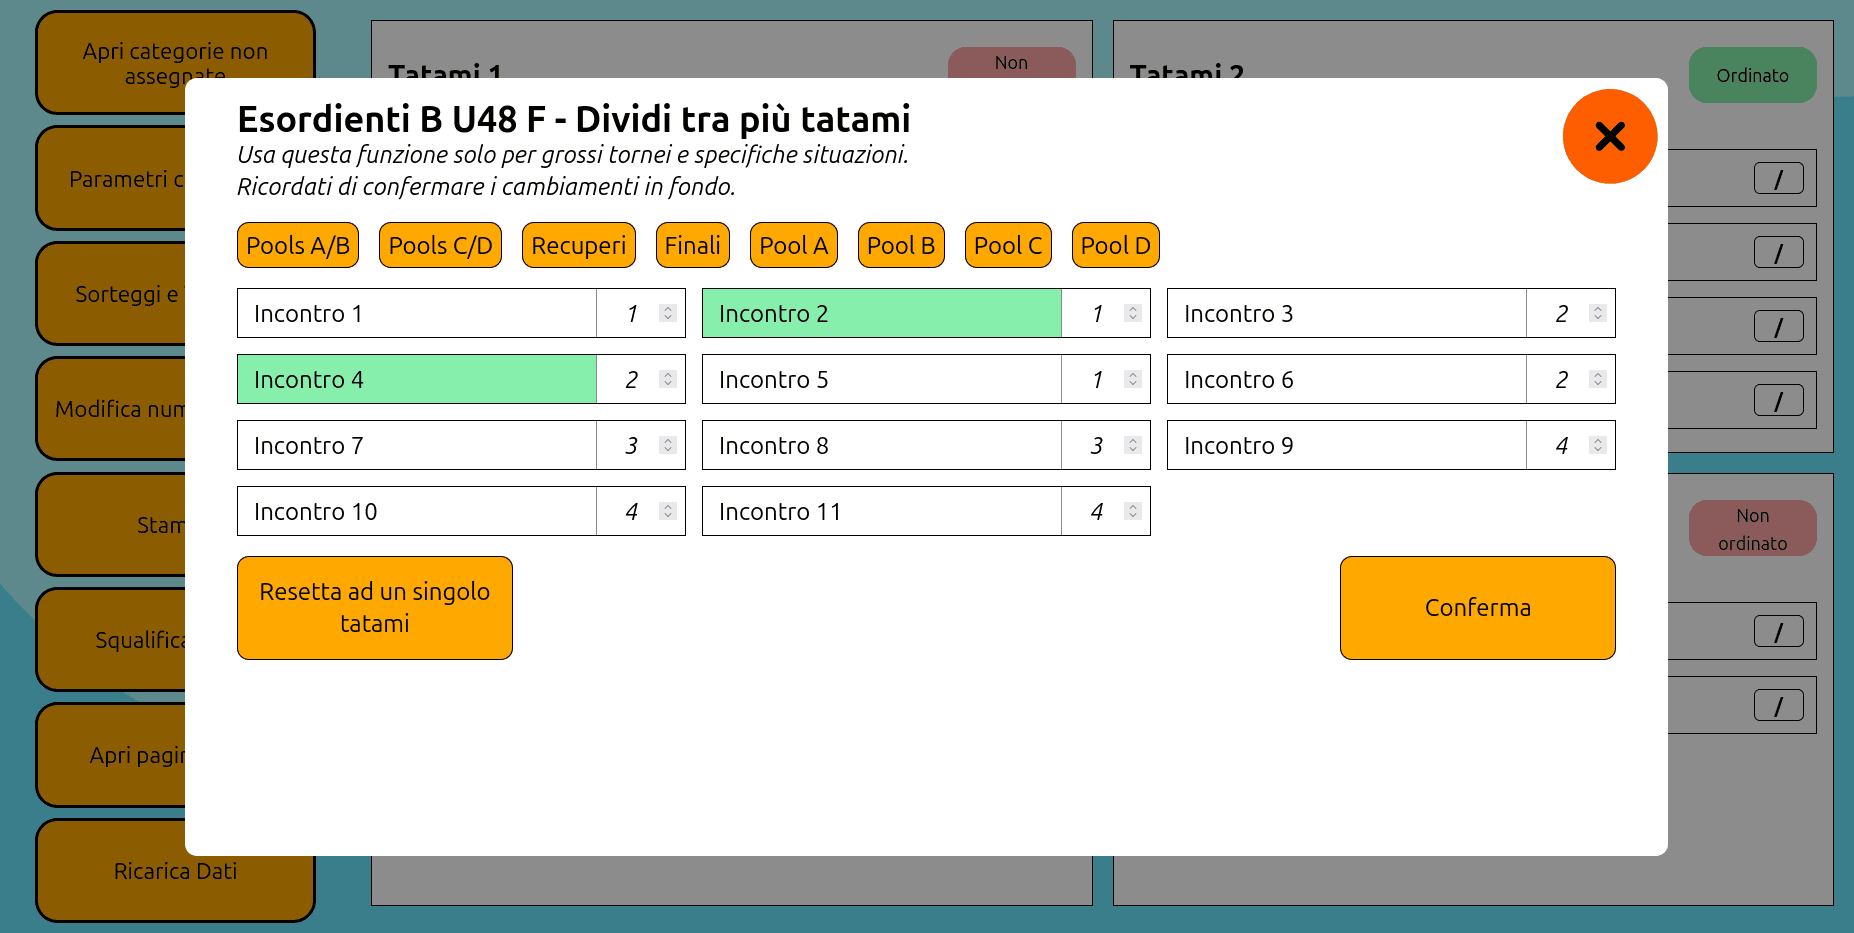Select the highlighted Incontro 4 match
1854x933 pixels.
416,380
